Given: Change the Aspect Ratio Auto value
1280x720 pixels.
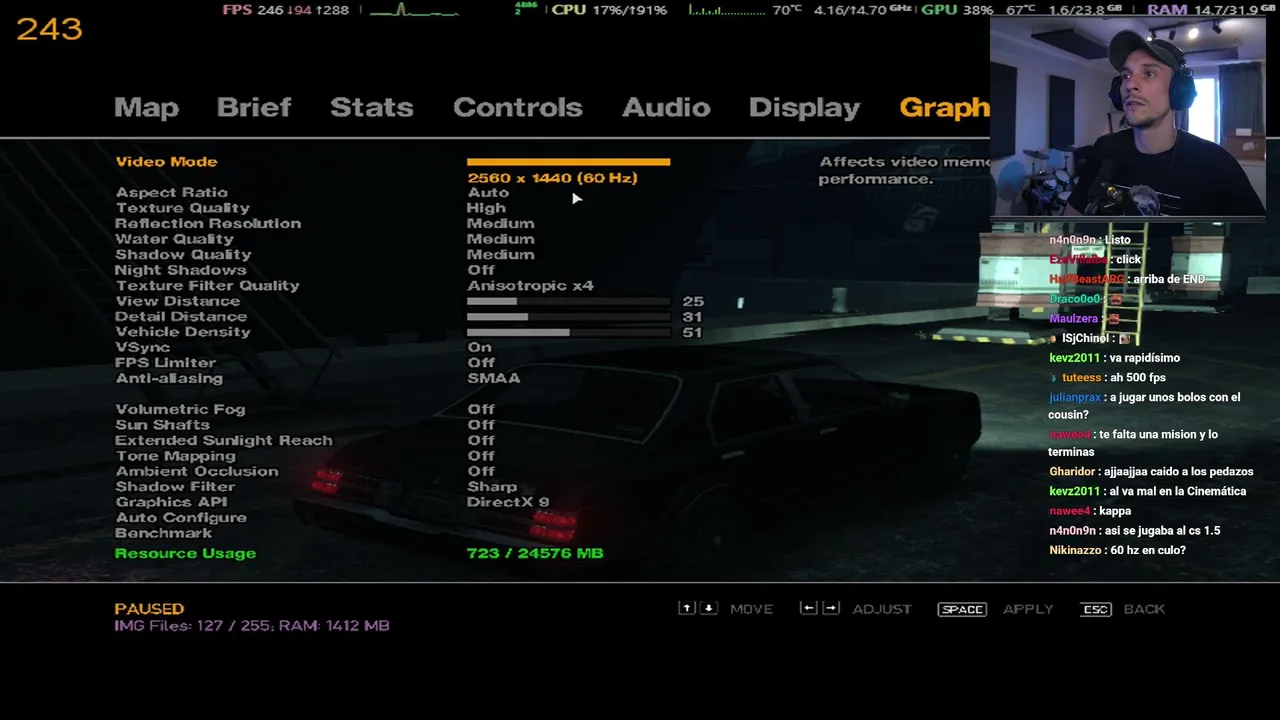Looking at the screenshot, I should 488,193.
